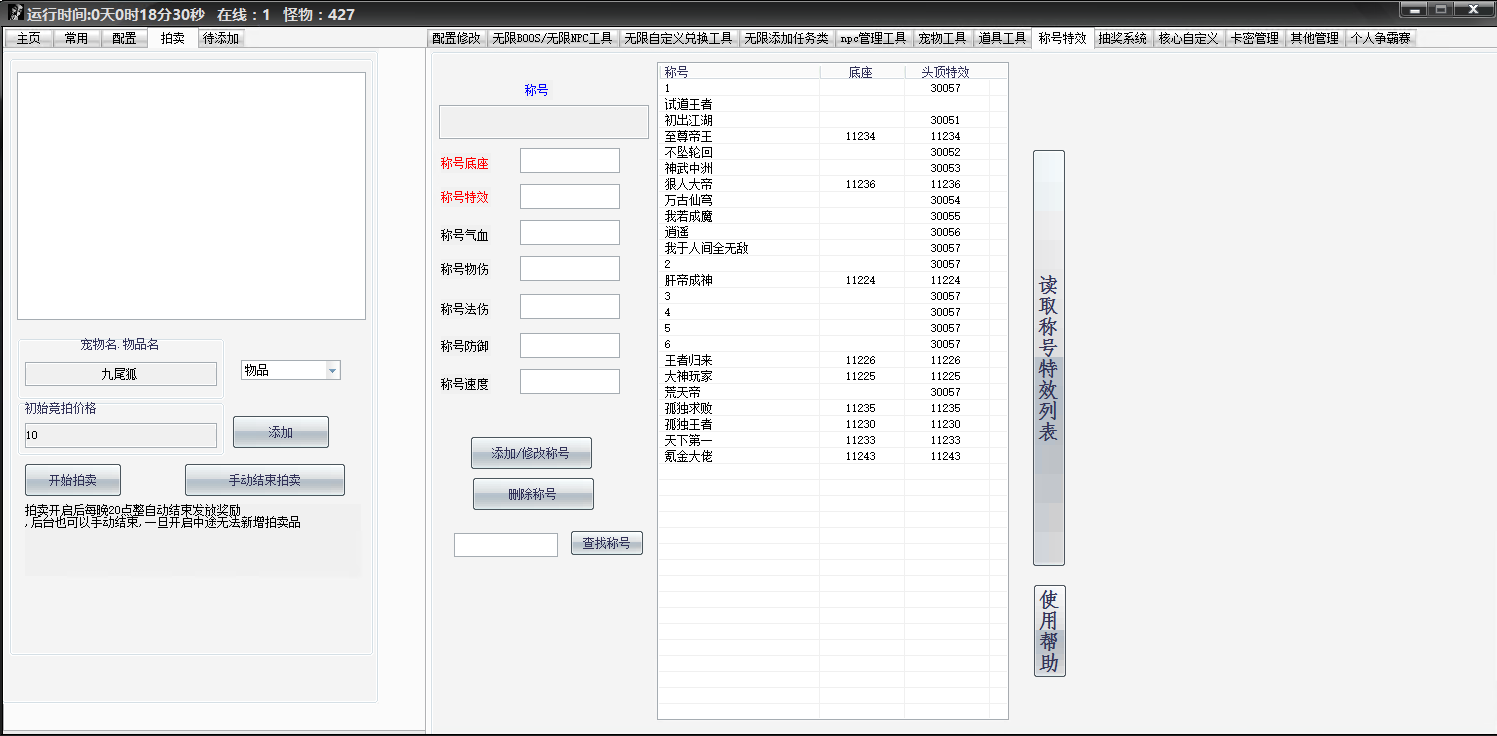The height and width of the screenshot is (736, 1497).
Task: Click 手动结束拍卖 button
Action: [x=264, y=480]
